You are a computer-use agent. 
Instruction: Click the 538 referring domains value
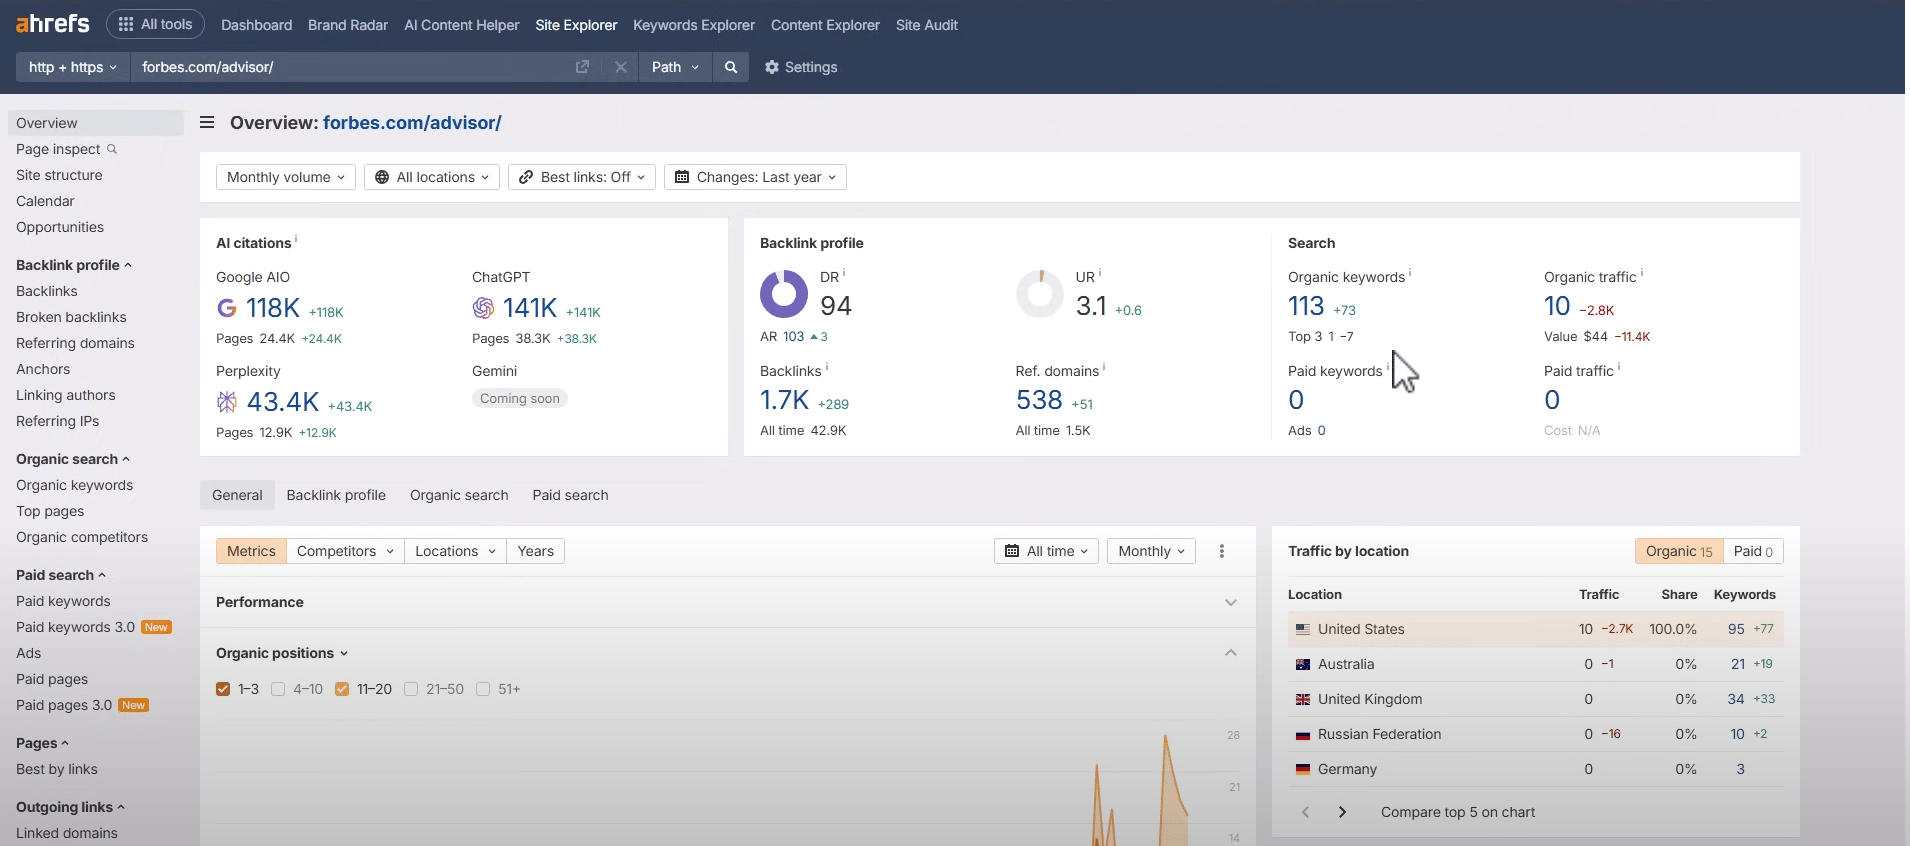click(x=1039, y=400)
